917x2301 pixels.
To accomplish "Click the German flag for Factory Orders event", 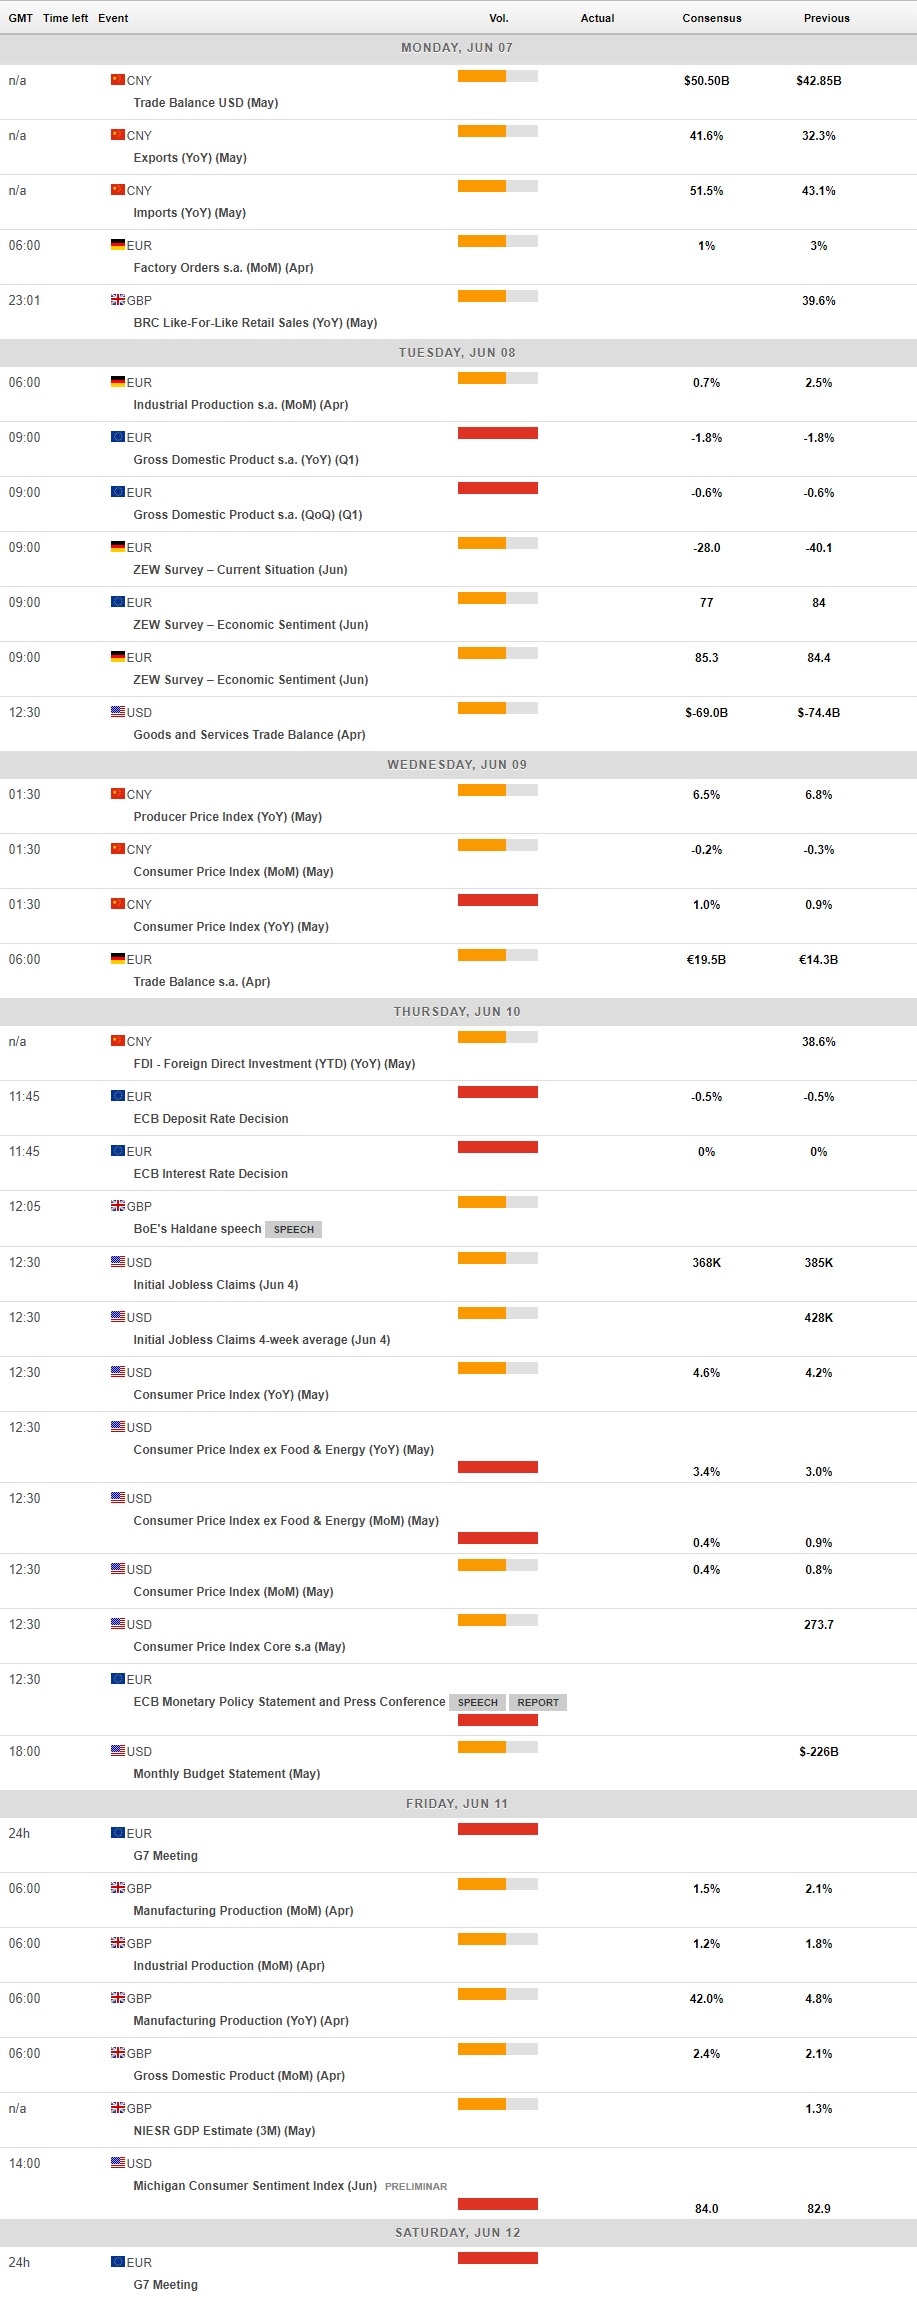I will pyautogui.click(x=118, y=244).
